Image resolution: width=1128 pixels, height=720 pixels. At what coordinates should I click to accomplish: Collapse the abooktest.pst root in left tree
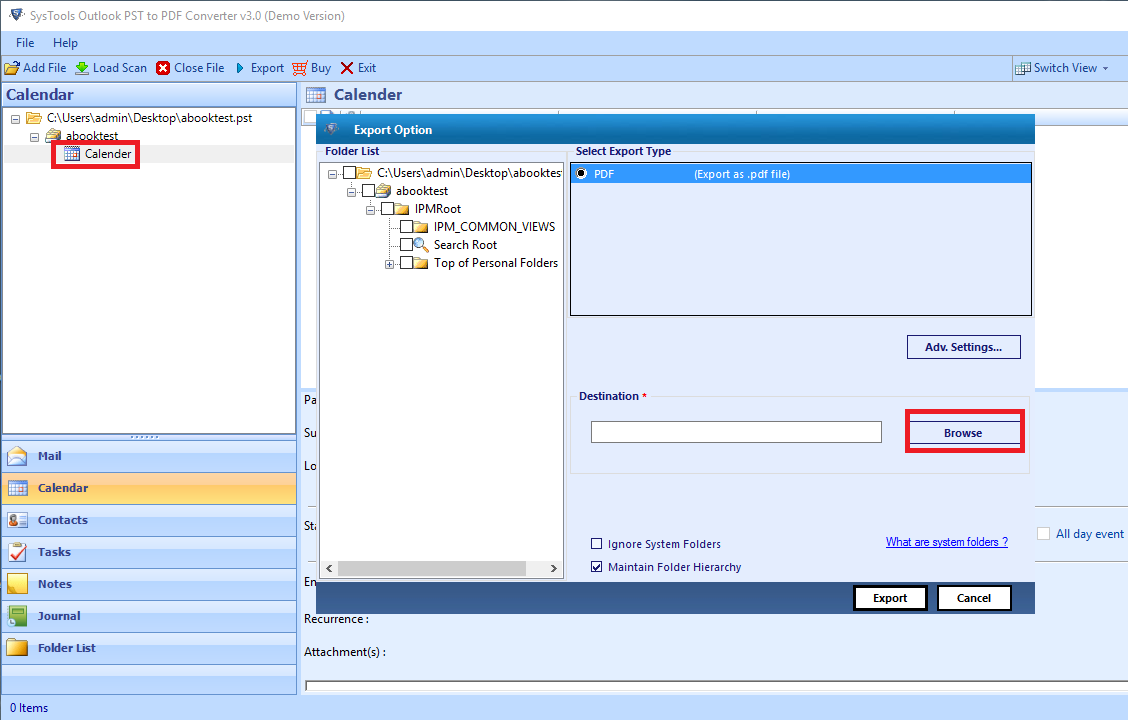(x=15, y=119)
